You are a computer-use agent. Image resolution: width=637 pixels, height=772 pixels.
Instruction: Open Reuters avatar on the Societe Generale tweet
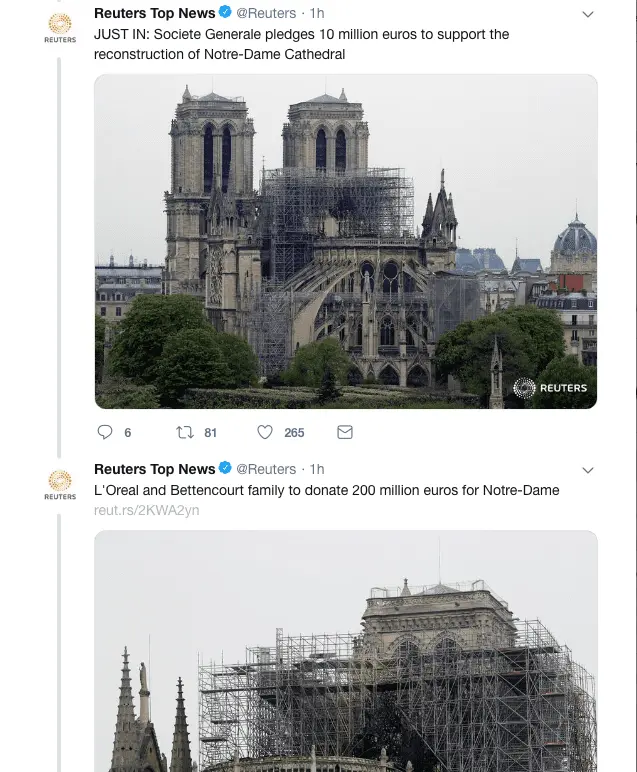coord(60,26)
